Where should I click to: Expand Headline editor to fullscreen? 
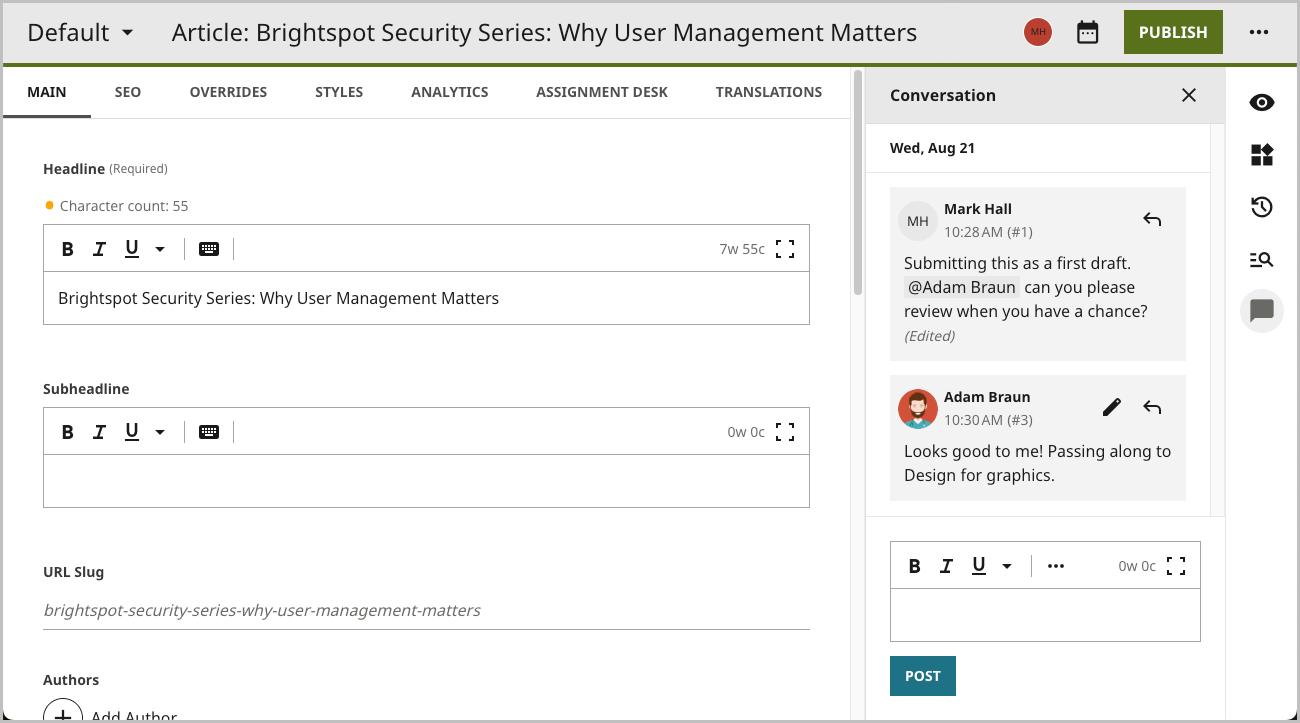[785, 249]
